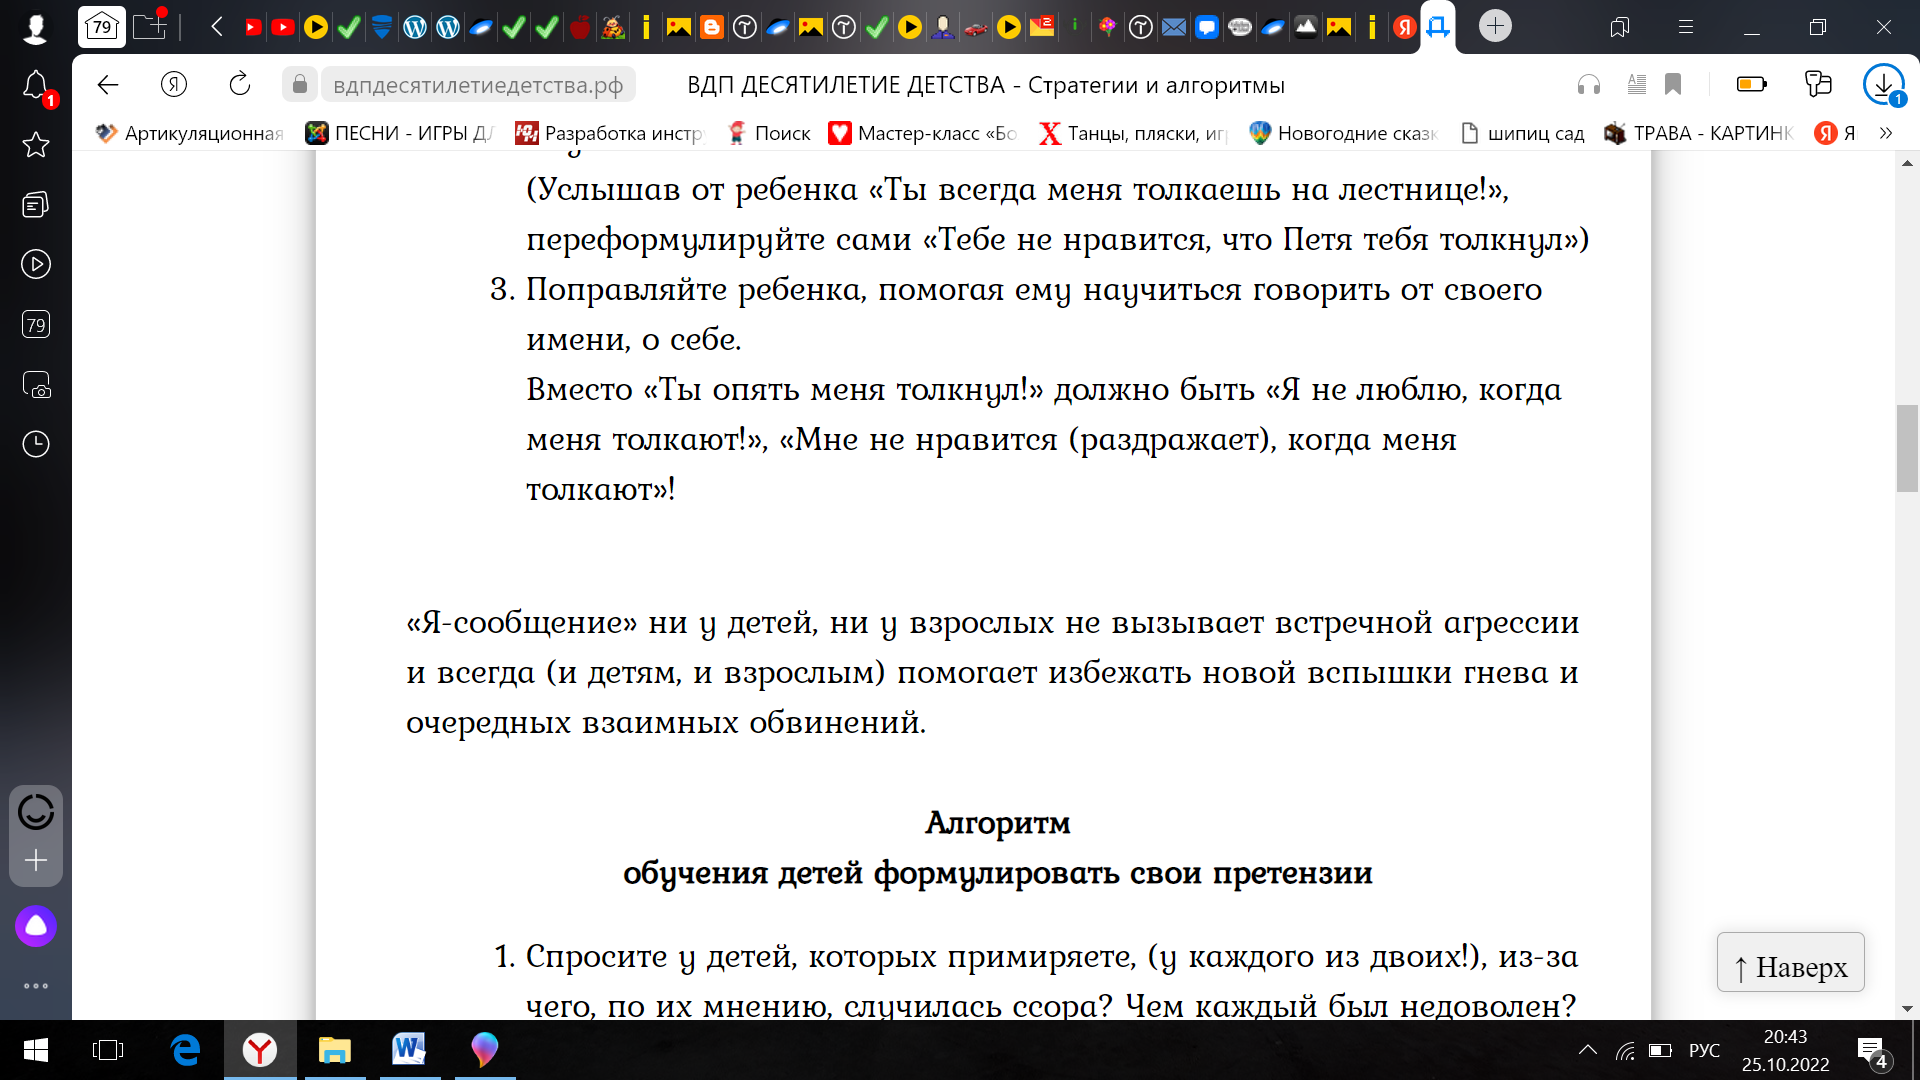View site security via the lock icon
1920x1080 pixels.
click(300, 85)
